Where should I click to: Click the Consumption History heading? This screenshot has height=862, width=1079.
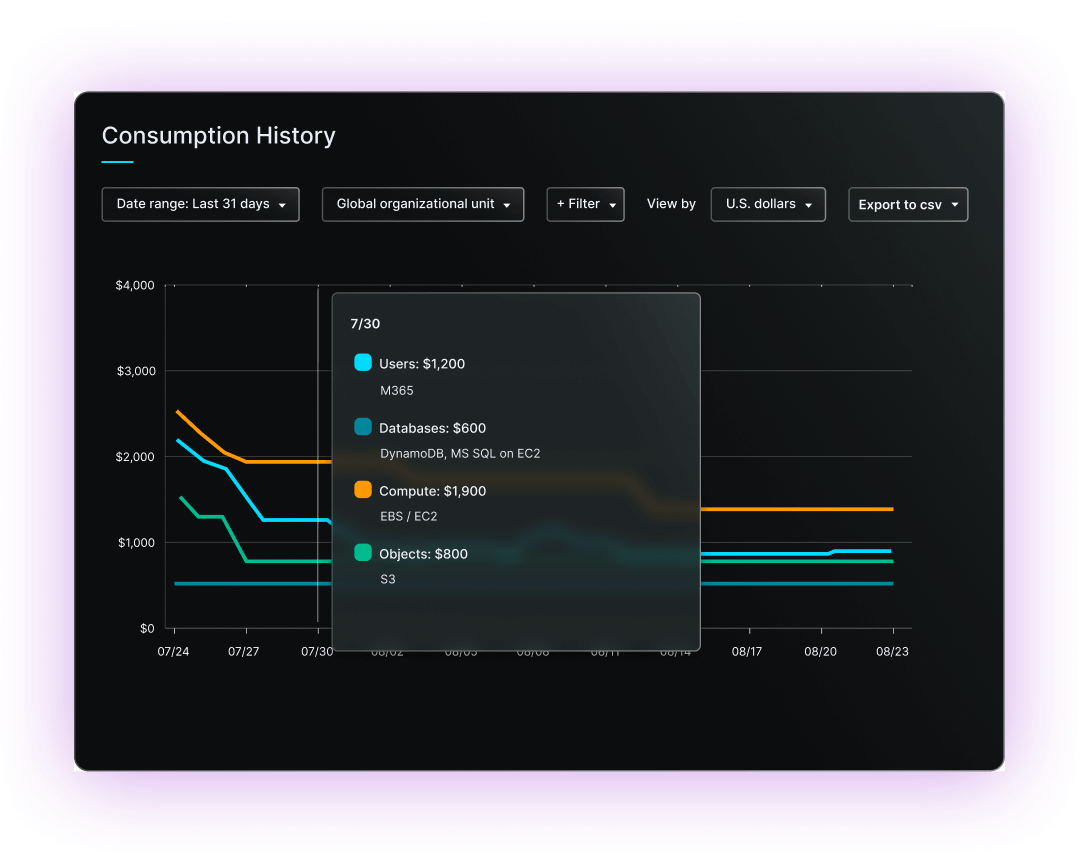point(218,136)
